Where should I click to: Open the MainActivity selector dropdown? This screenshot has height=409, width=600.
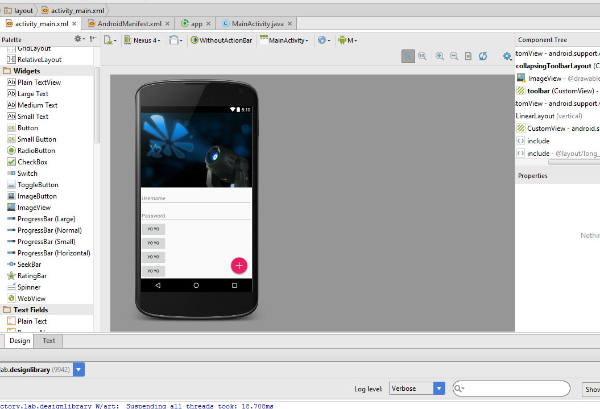tap(285, 41)
